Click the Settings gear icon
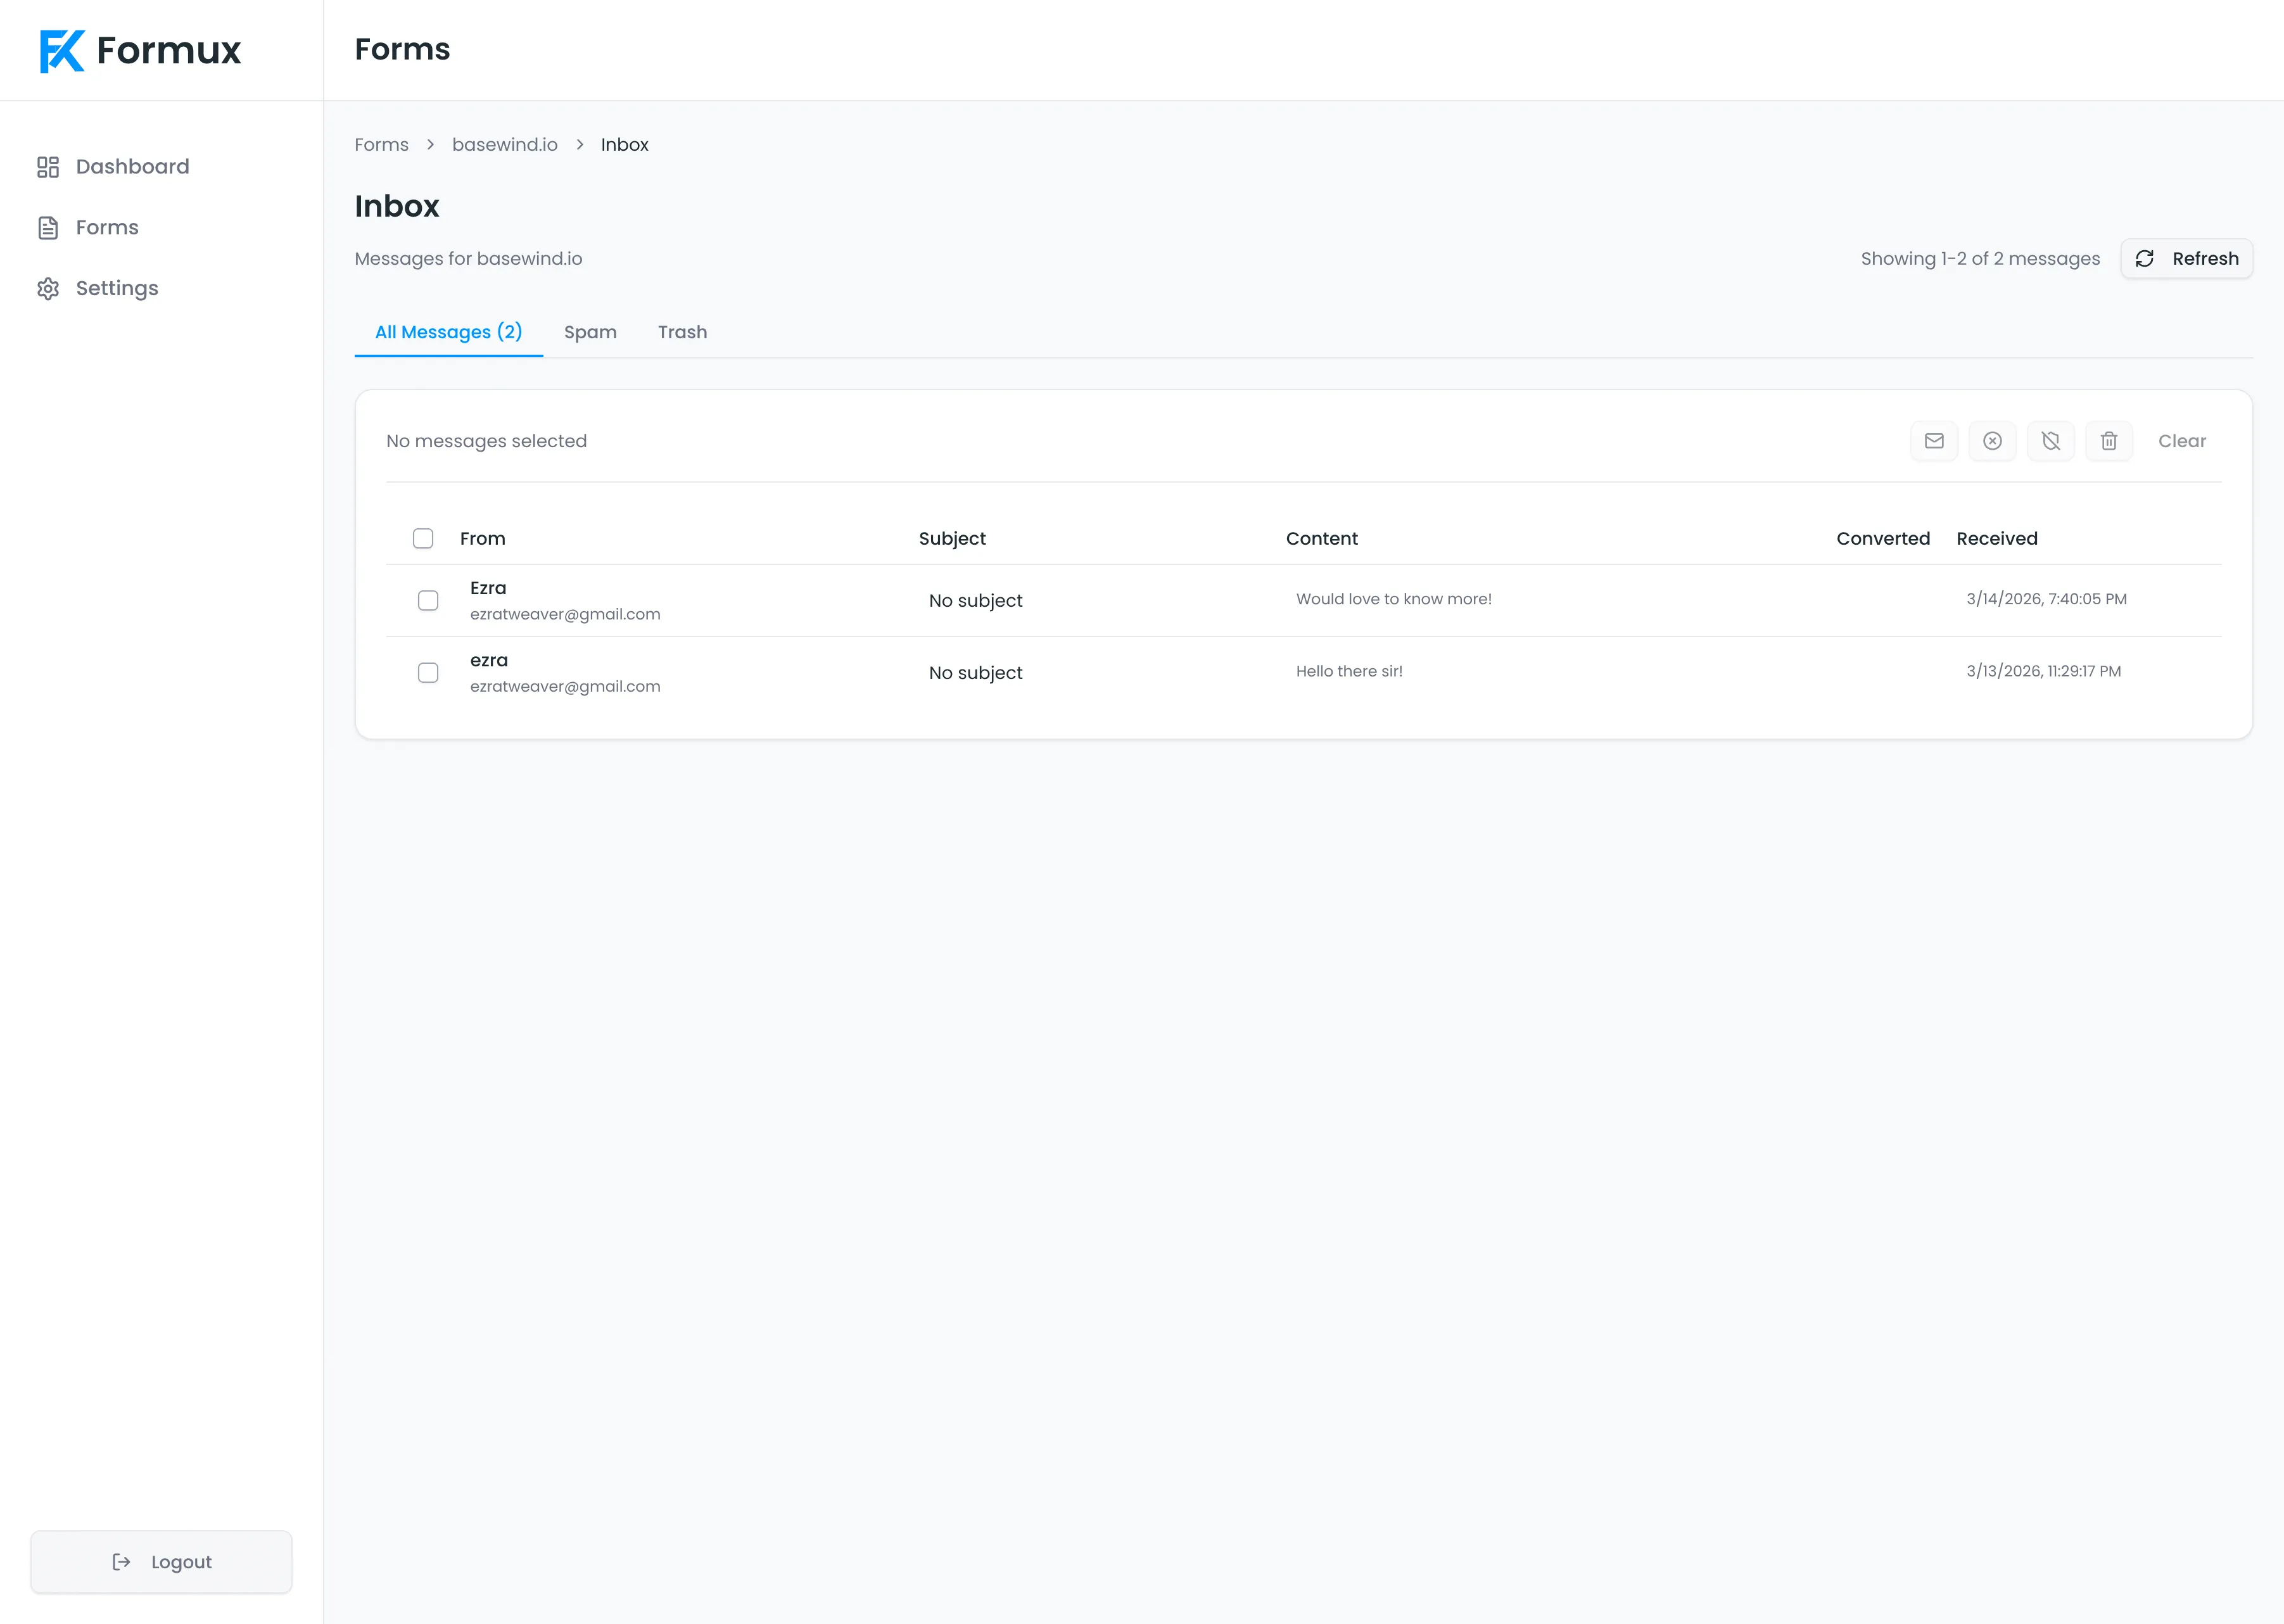This screenshot has height=1624, width=2284. tap(48, 289)
